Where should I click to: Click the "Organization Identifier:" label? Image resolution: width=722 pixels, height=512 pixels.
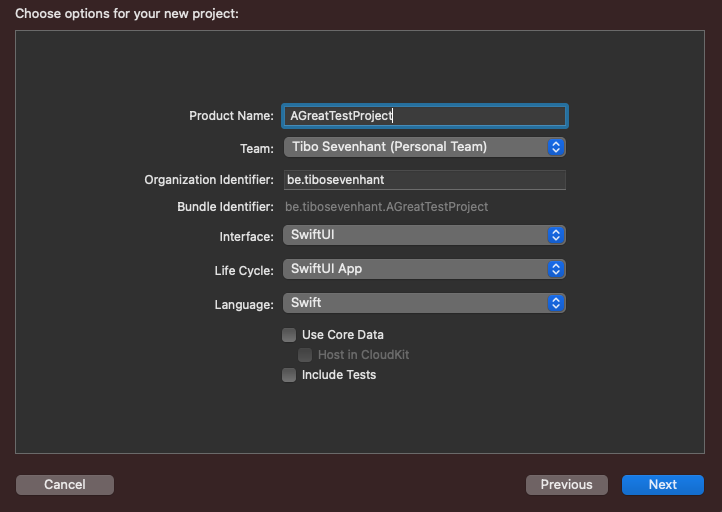coord(209,180)
